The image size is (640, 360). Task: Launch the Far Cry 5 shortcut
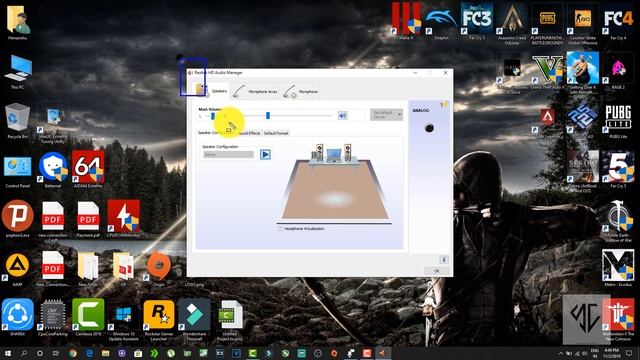[x=618, y=169]
